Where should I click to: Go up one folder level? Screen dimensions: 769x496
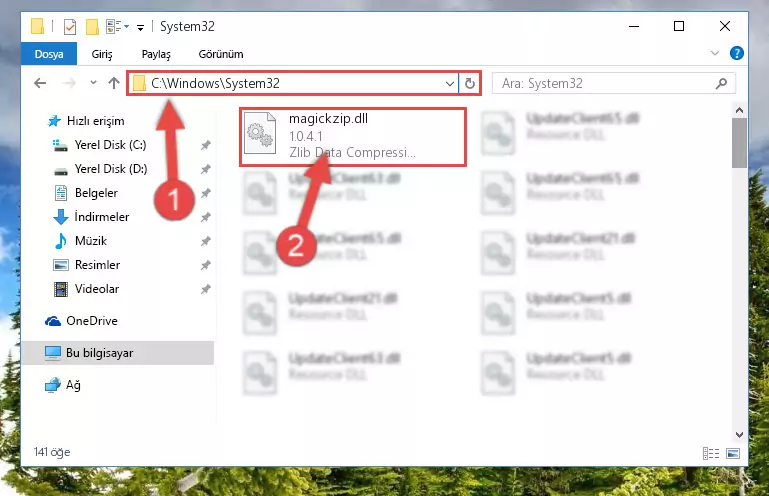114,83
